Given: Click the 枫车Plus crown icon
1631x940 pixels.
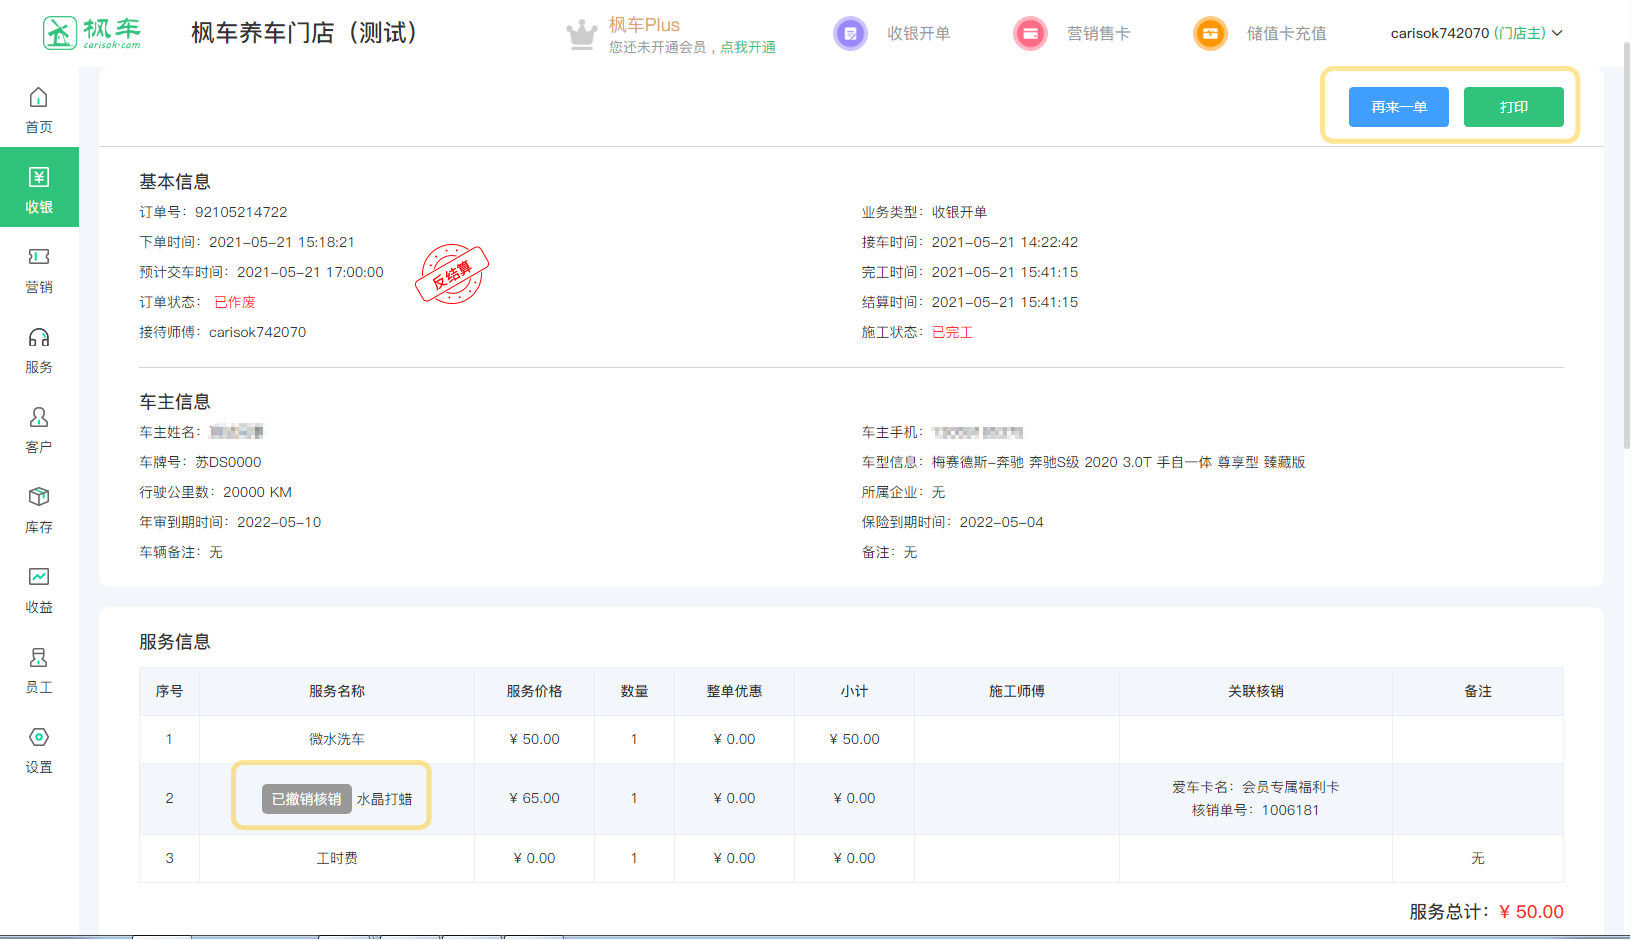Looking at the screenshot, I should point(581,35).
